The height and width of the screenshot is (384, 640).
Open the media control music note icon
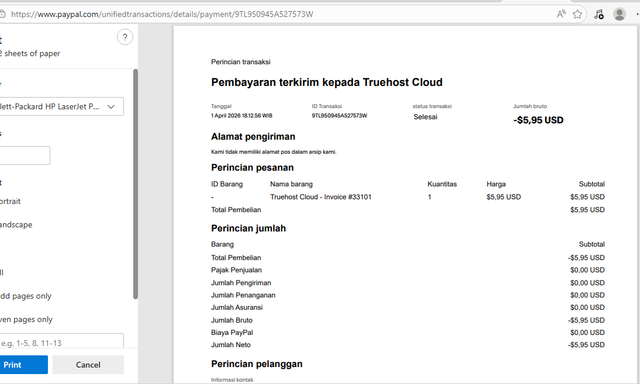pos(599,14)
